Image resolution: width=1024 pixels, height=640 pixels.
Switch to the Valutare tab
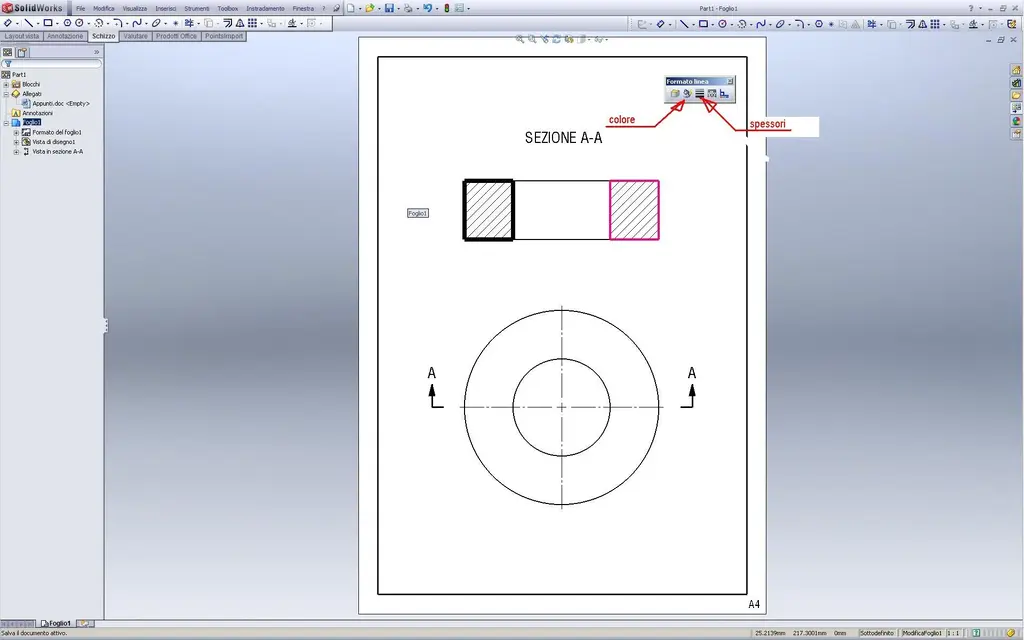136,37
